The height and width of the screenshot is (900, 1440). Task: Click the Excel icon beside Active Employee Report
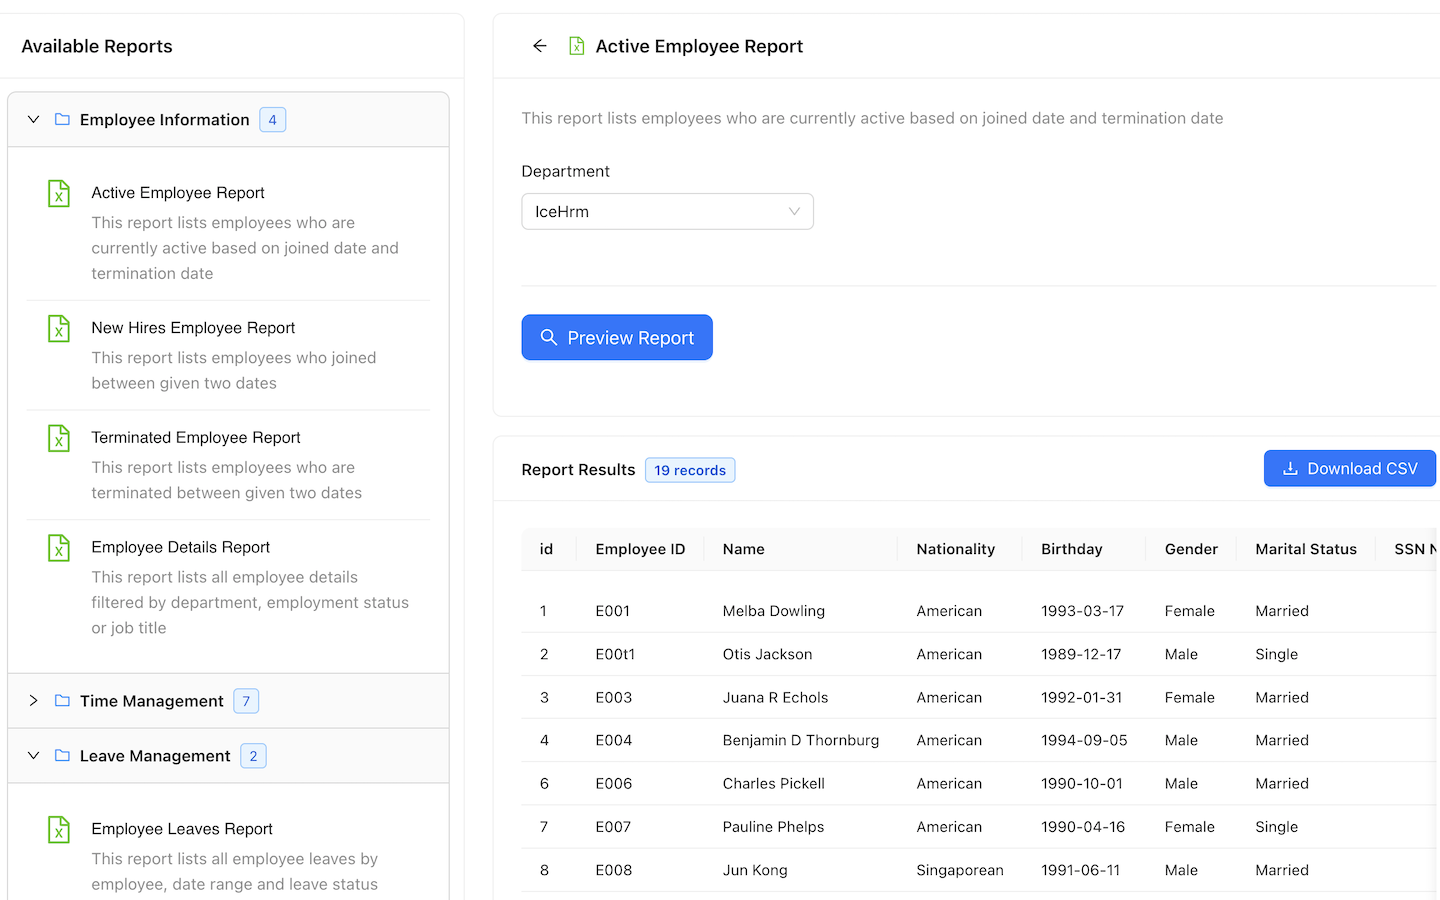pos(58,193)
